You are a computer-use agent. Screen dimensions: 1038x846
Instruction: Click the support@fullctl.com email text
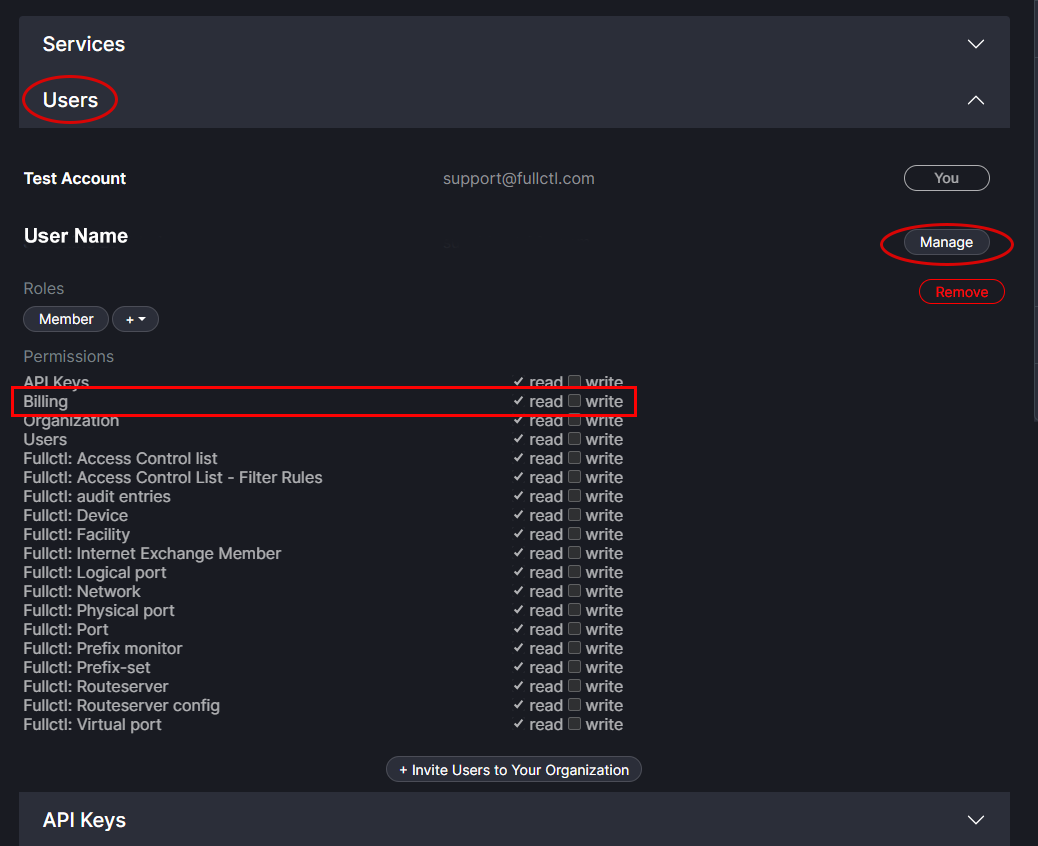pyautogui.click(x=518, y=178)
